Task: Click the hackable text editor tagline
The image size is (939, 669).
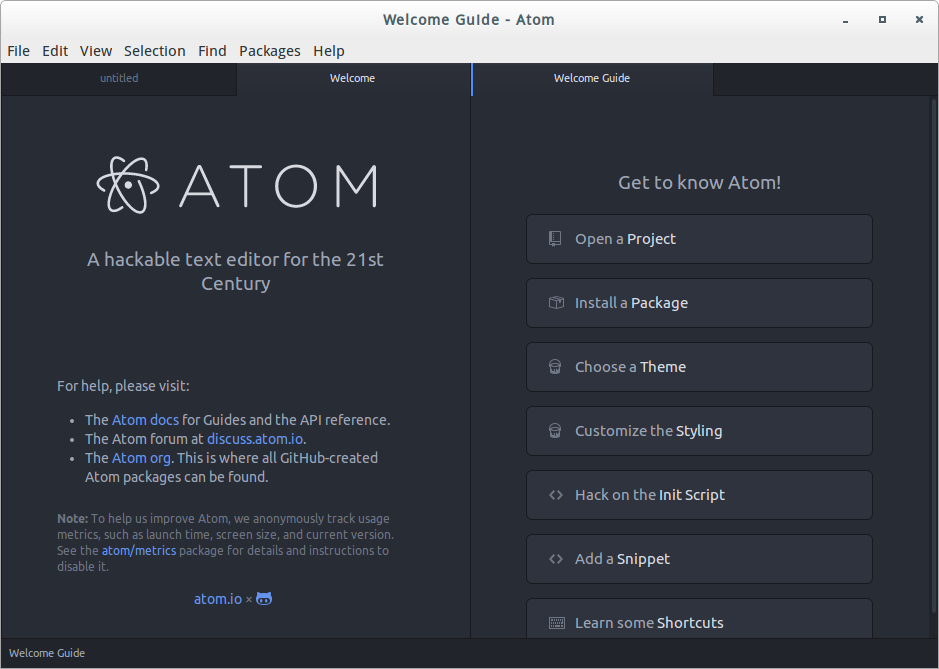Action: (235, 271)
